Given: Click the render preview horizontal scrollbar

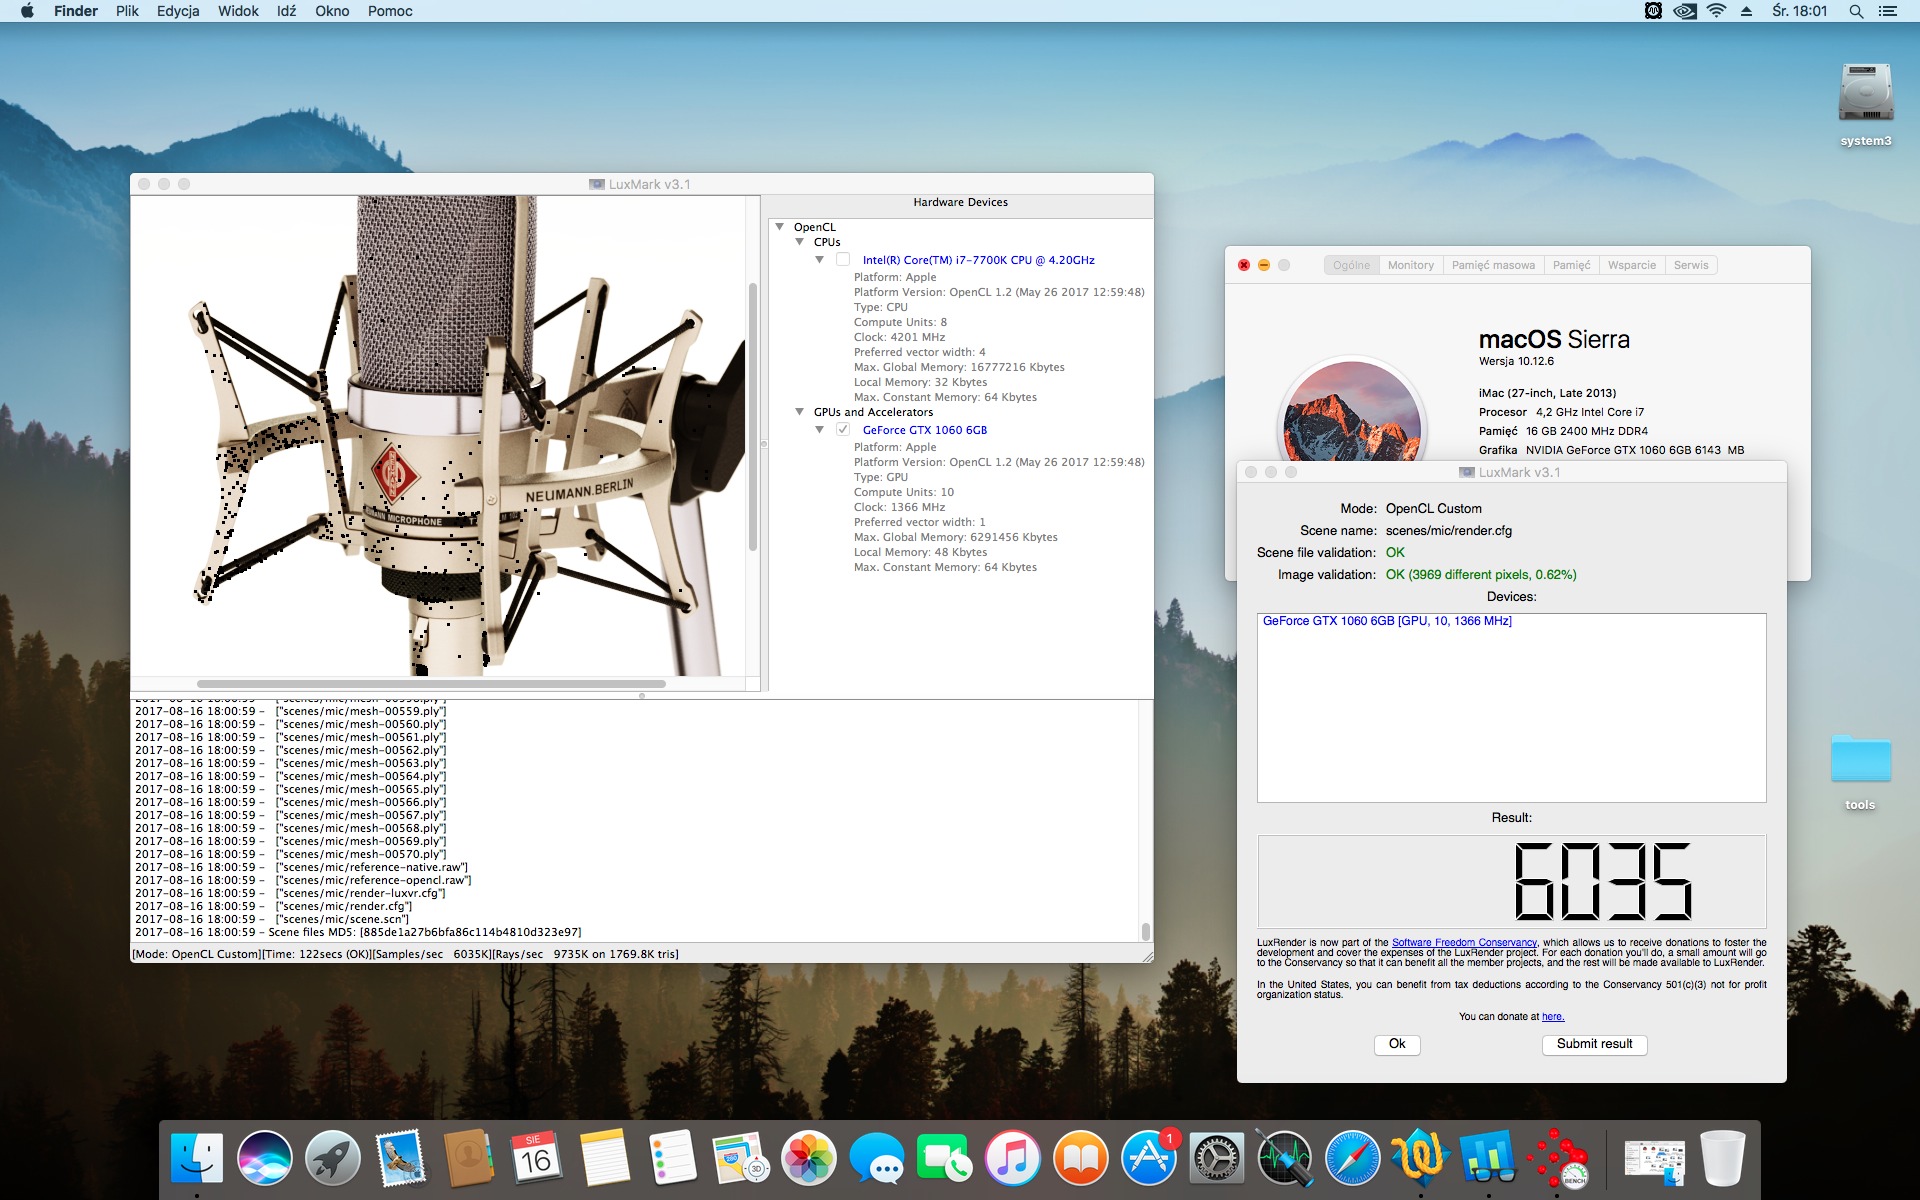Looking at the screenshot, I should [431, 684].
